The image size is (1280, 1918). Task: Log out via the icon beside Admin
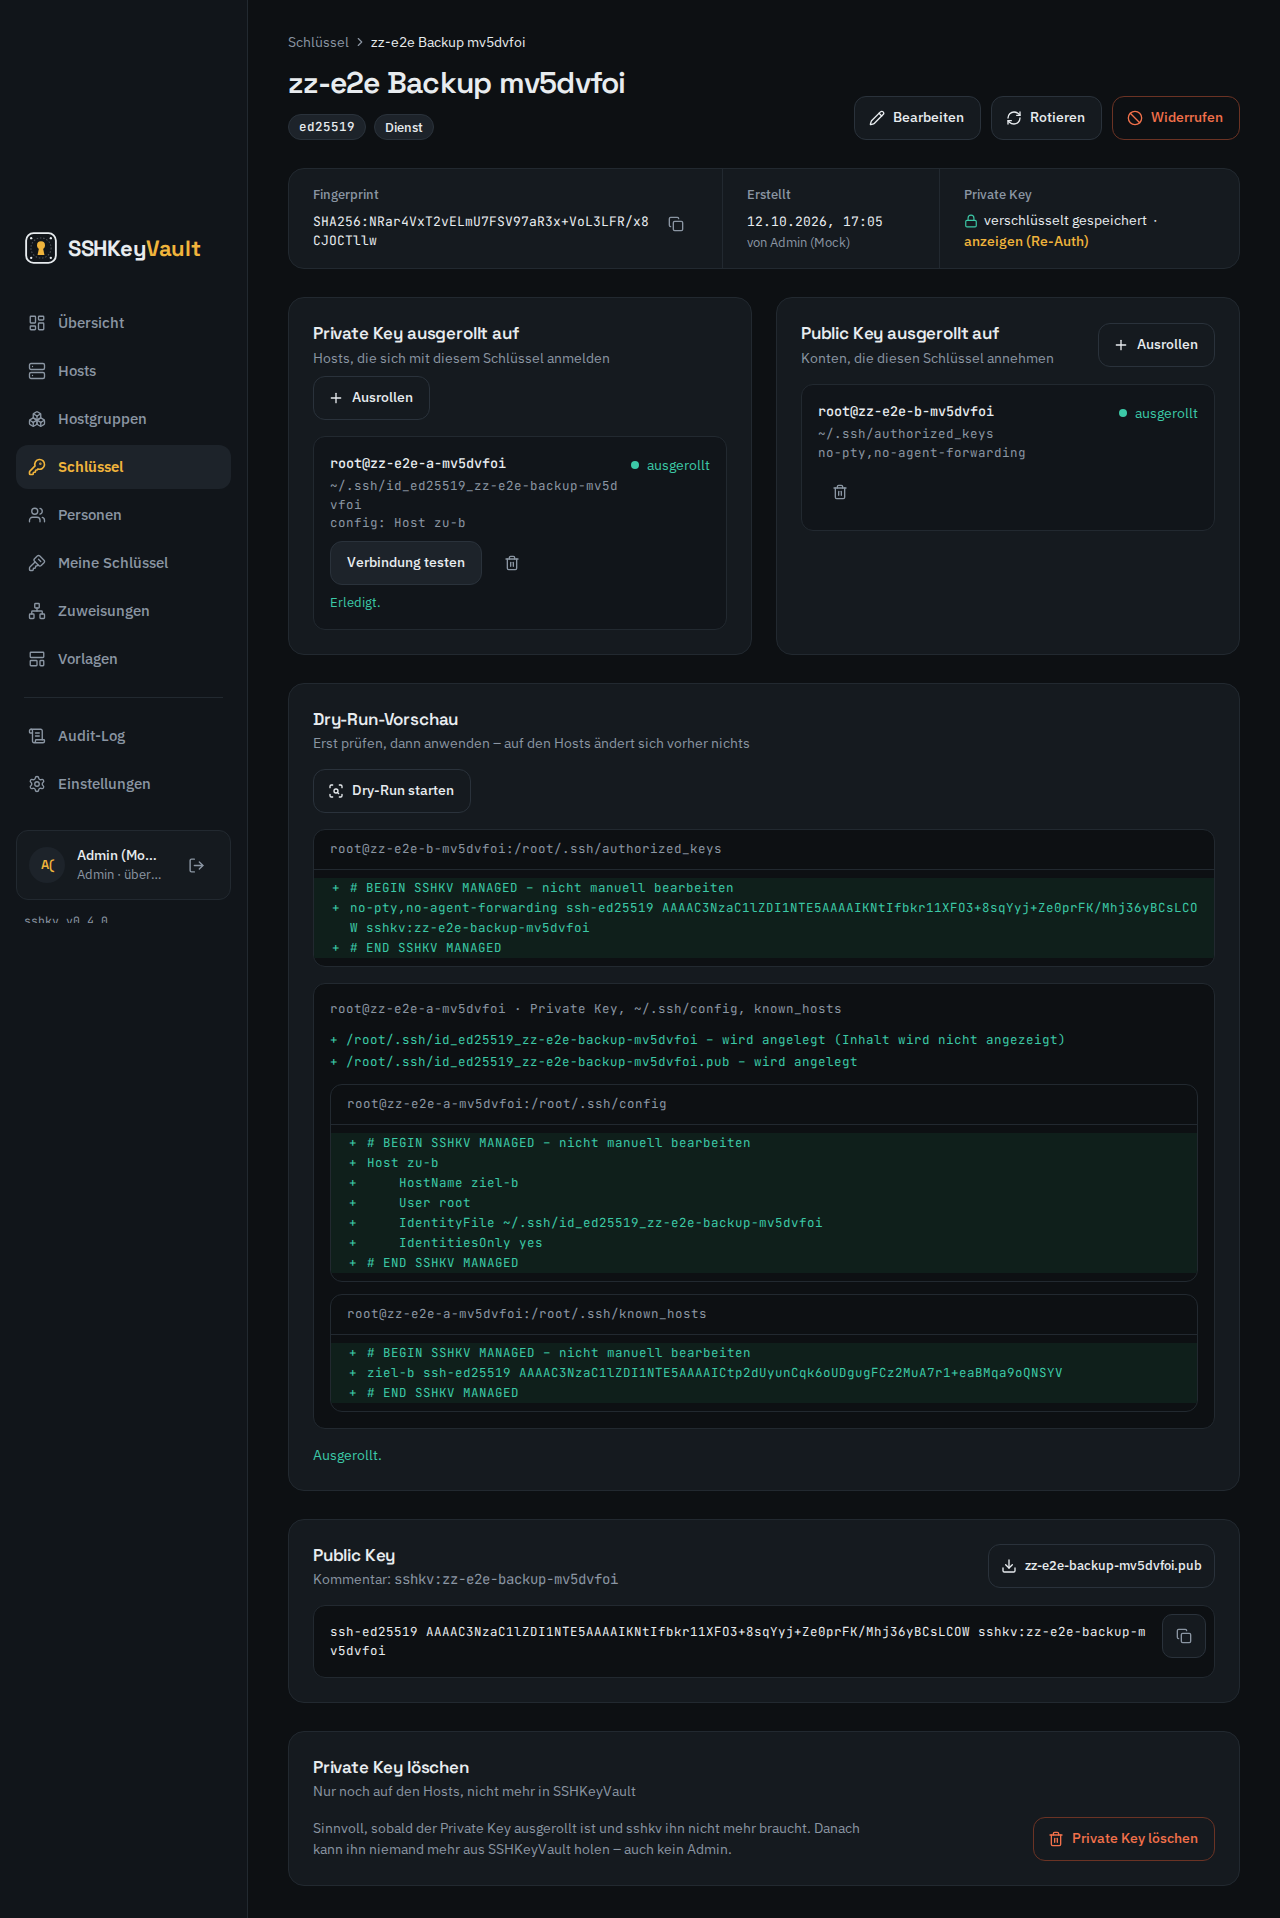[197, 865]
